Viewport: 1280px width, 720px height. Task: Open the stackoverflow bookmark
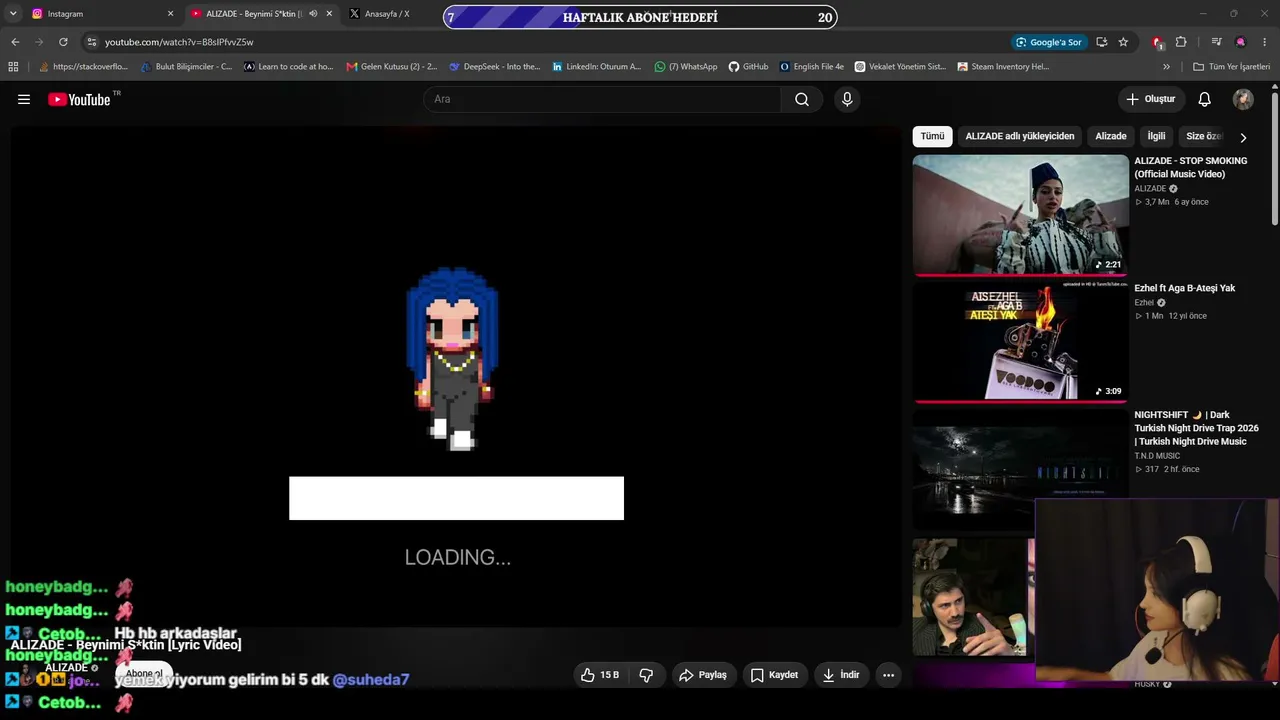click(x=83, y=67)
